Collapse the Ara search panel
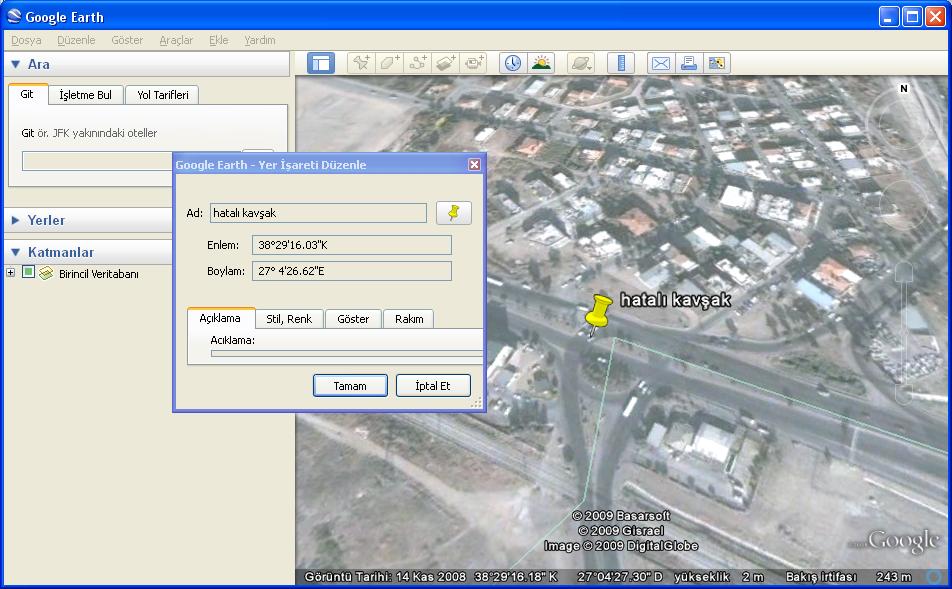Screen dimensions: 952x589 16,64
